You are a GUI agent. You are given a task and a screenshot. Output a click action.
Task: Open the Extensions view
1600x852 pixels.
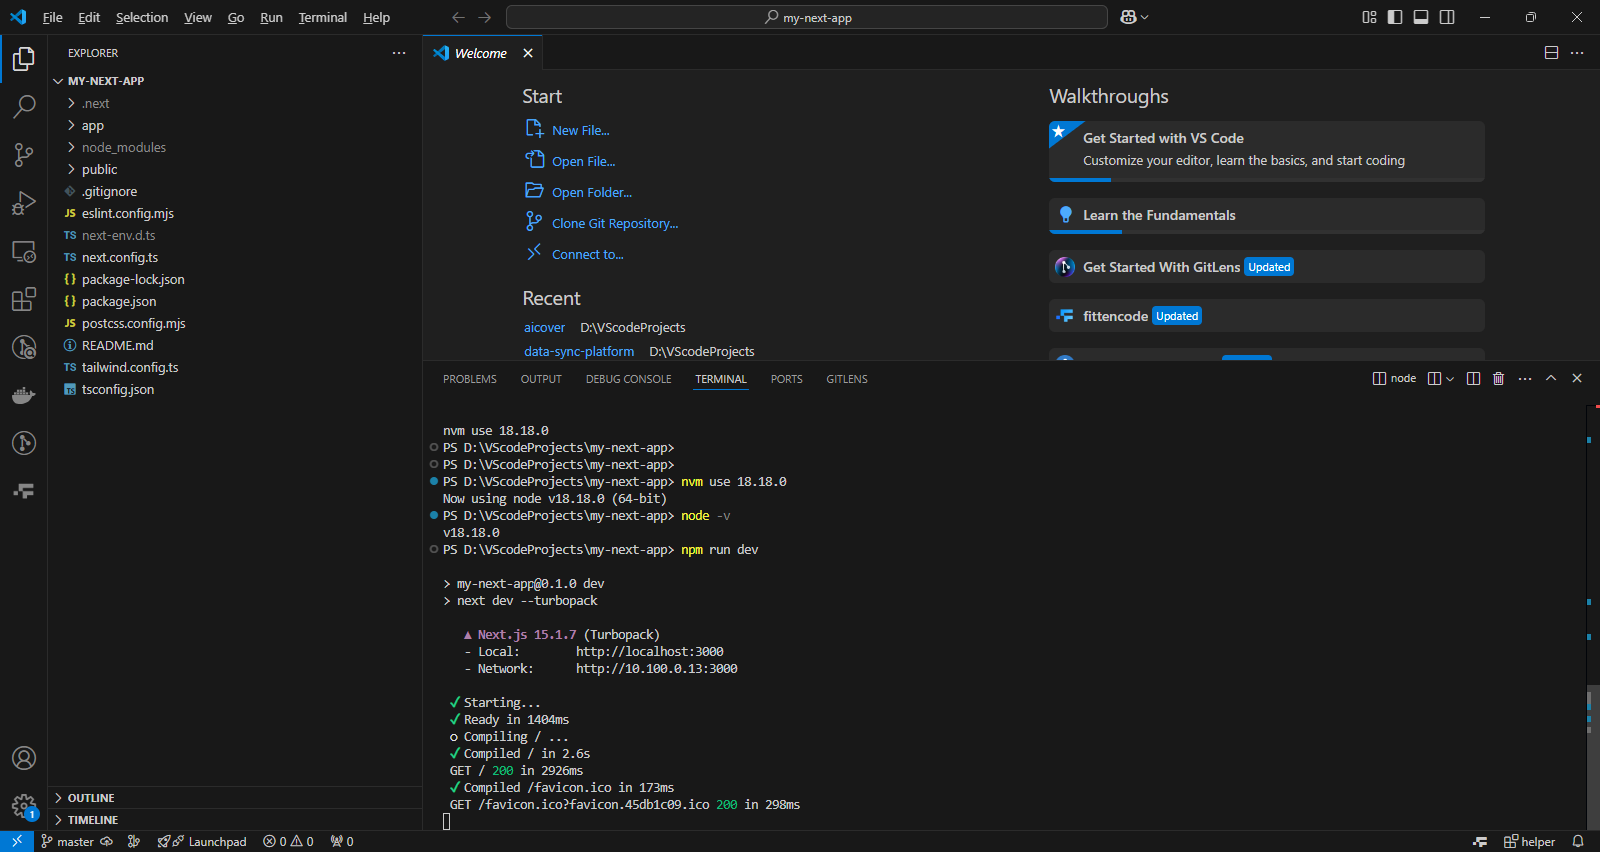tap(24, 299)
